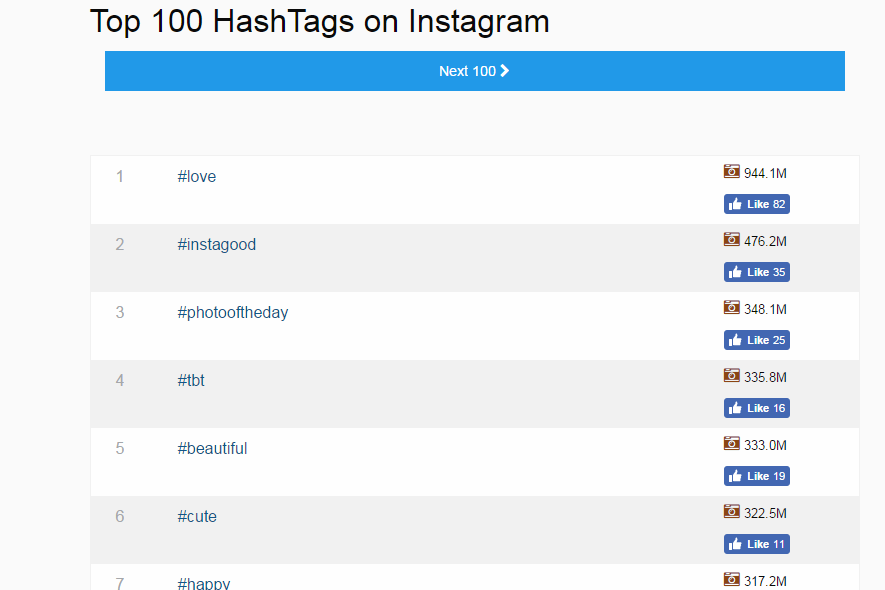Like the #love hashtag on Facebook
Image resolution: width=885 pixels, height=590 pixels.
pyautogui.click(x=757, y=204)
